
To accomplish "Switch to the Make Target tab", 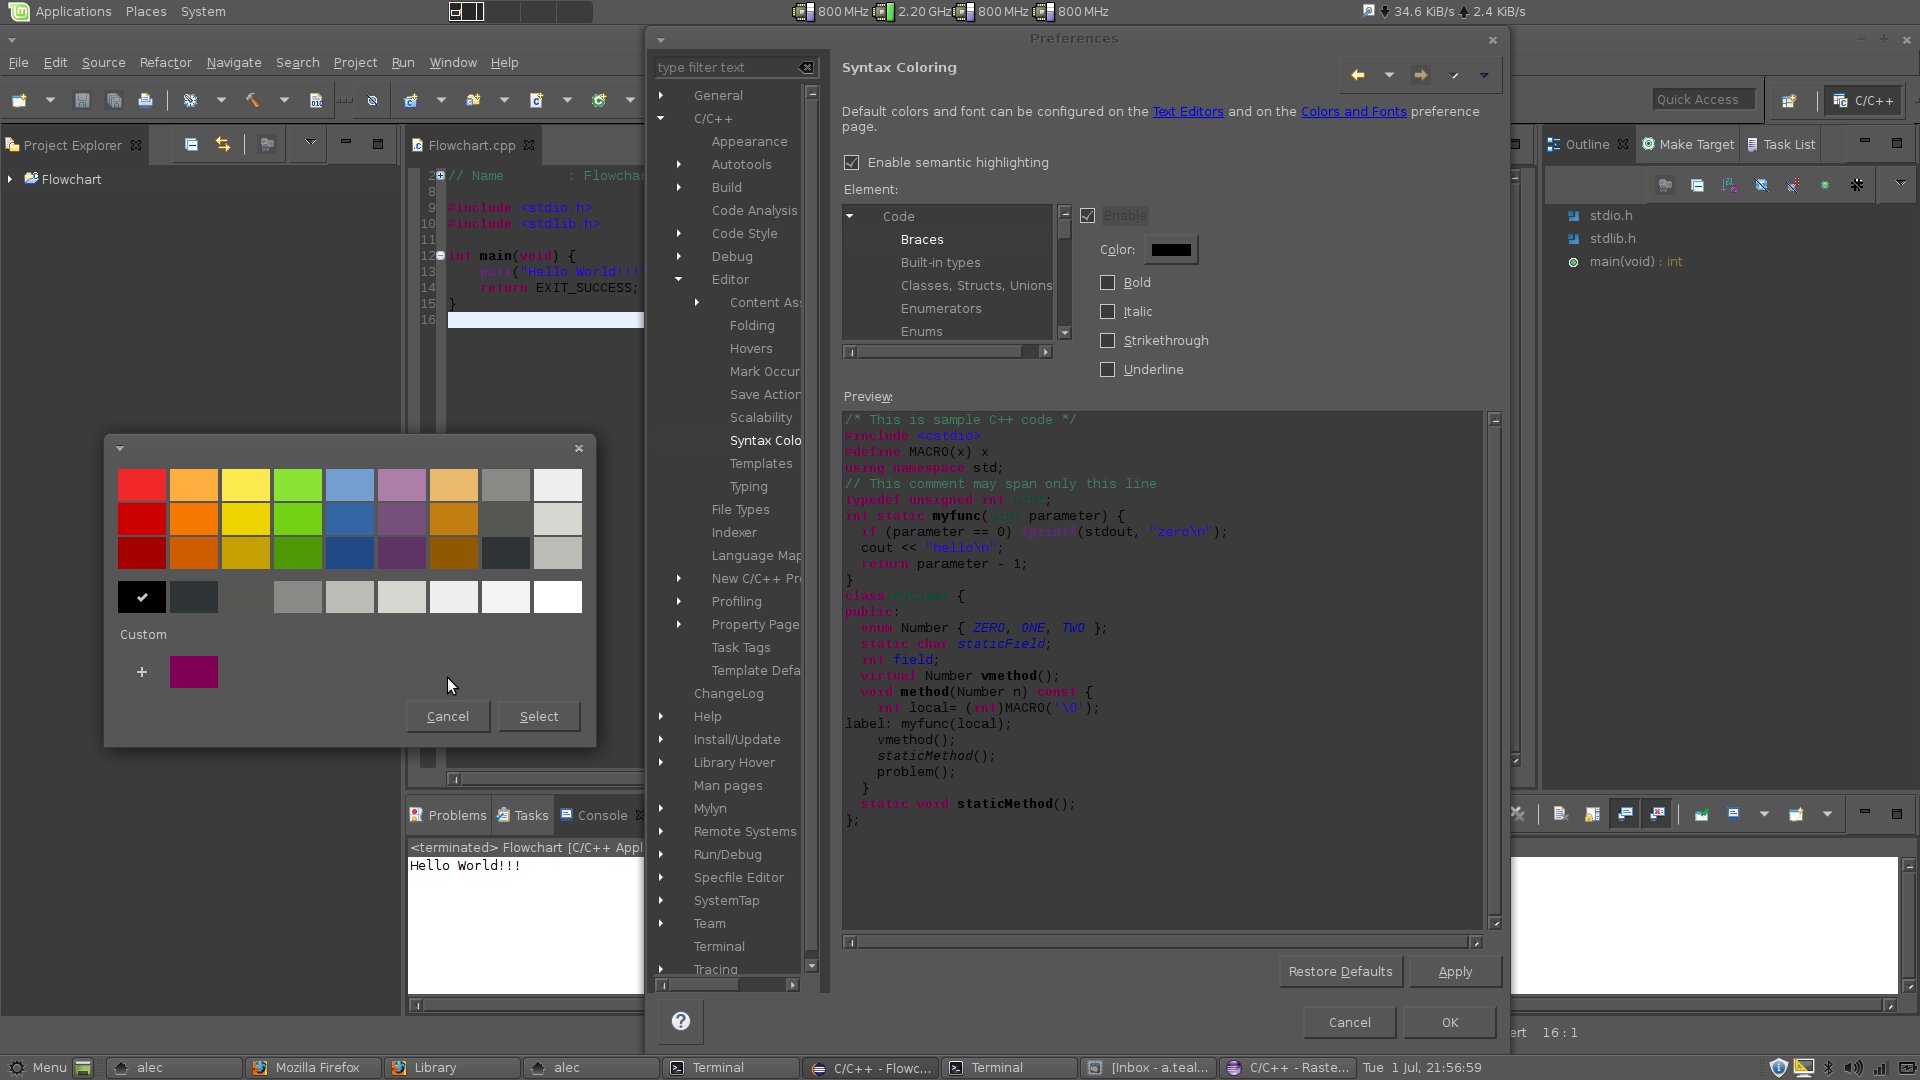I will click(1688, 144).
